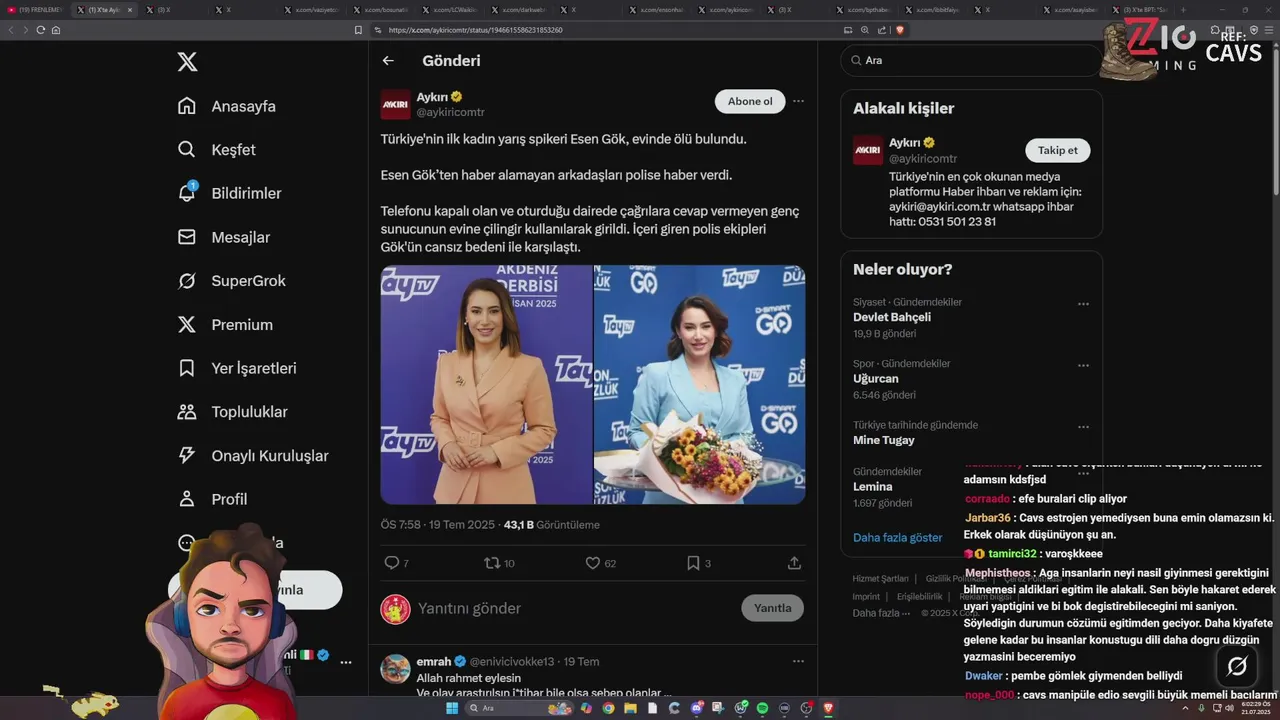This screenshot has width=1280, height=720.
Task: Open Hizmet Şartları footer link
Action: (x=880, y=578)
